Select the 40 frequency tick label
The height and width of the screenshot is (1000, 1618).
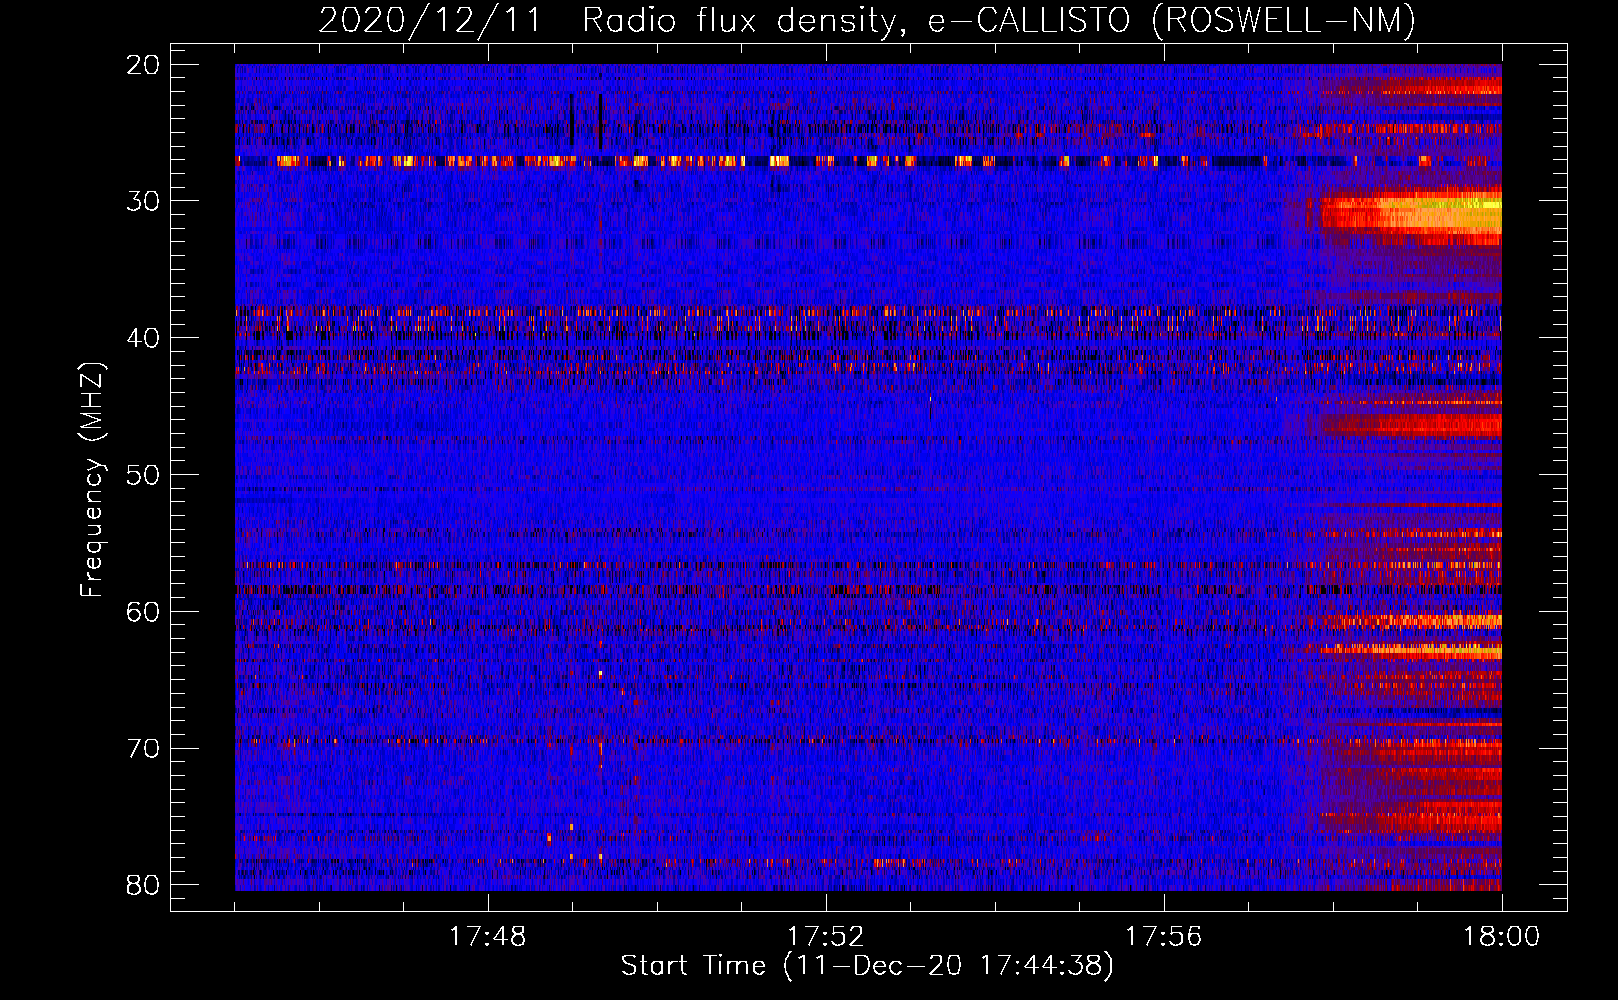point(144,338)
